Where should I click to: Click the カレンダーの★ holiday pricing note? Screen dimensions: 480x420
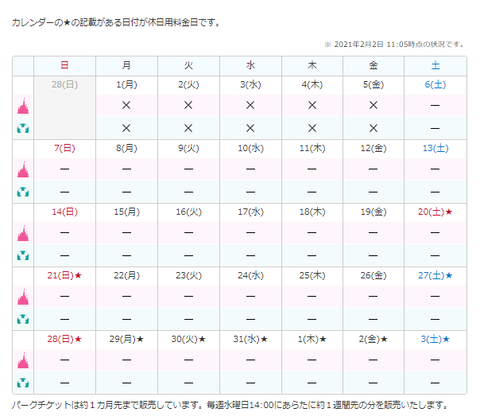pyautogui.click(x=115, y=23)
